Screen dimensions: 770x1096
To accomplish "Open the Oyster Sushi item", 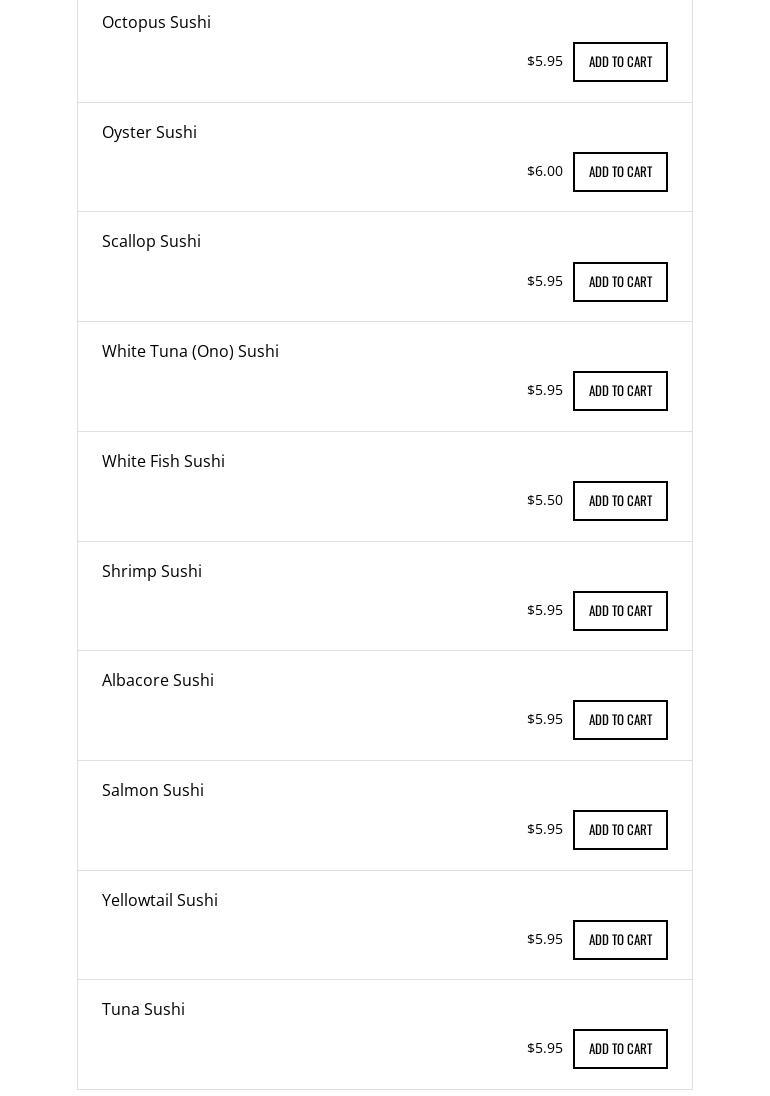I will 149,132.
